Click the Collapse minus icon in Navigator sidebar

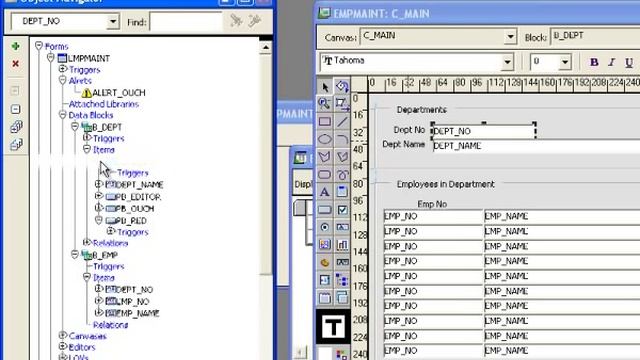coord(16,109)
